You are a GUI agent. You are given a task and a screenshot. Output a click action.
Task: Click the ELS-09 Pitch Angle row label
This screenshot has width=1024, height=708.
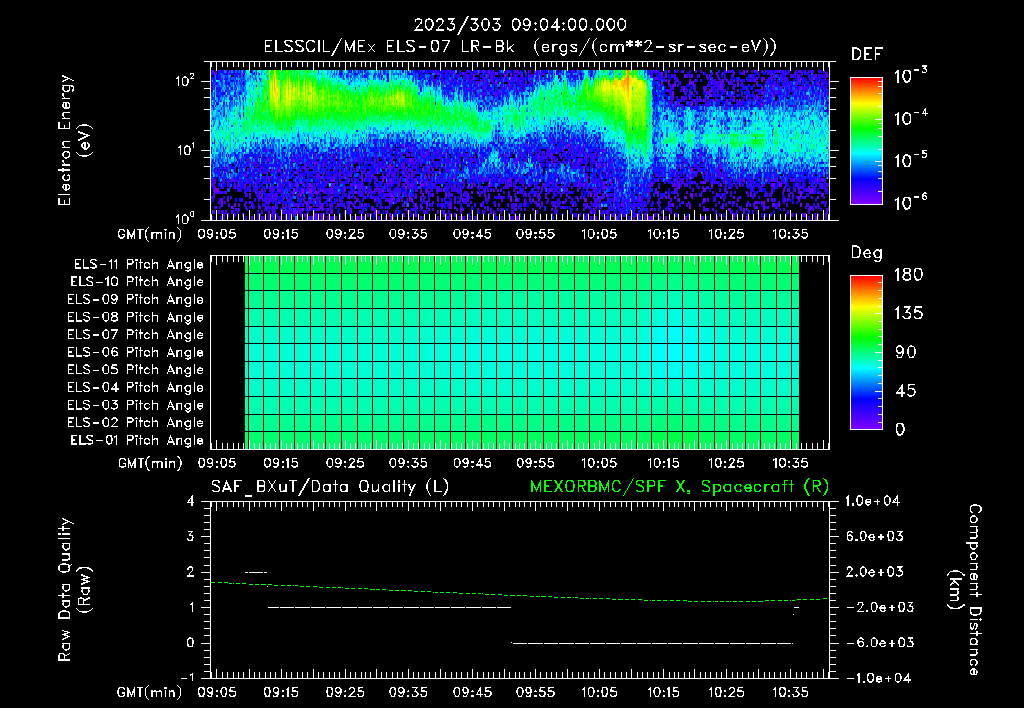[x=136, y=300]
